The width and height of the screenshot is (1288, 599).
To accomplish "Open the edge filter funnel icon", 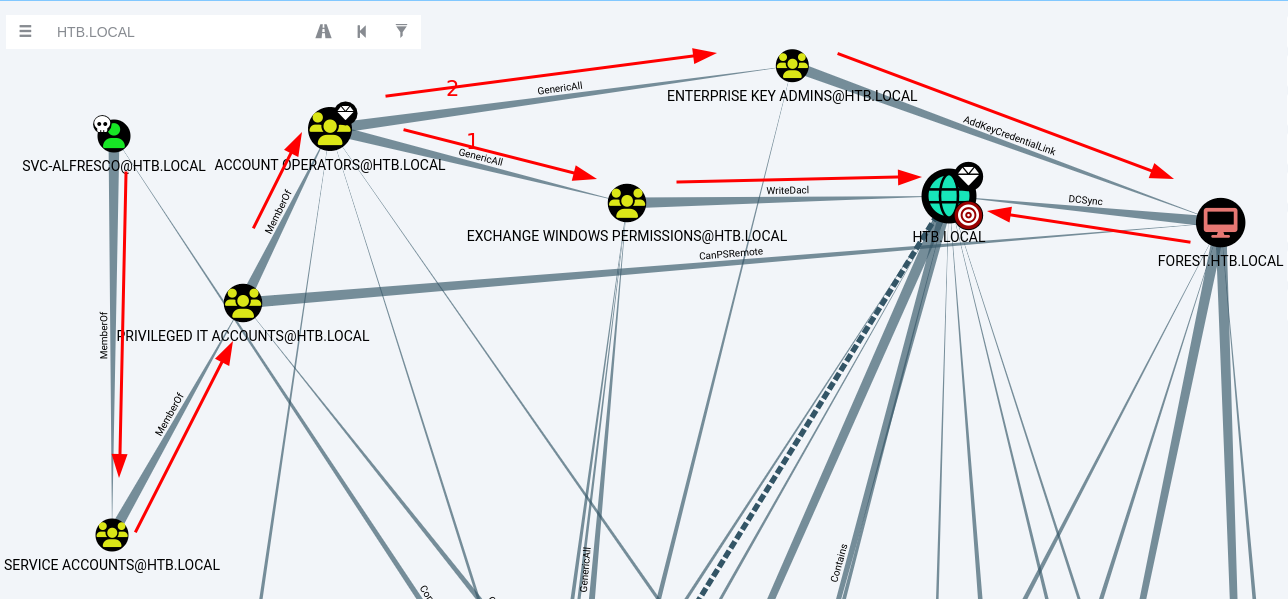I will (401, 31).
